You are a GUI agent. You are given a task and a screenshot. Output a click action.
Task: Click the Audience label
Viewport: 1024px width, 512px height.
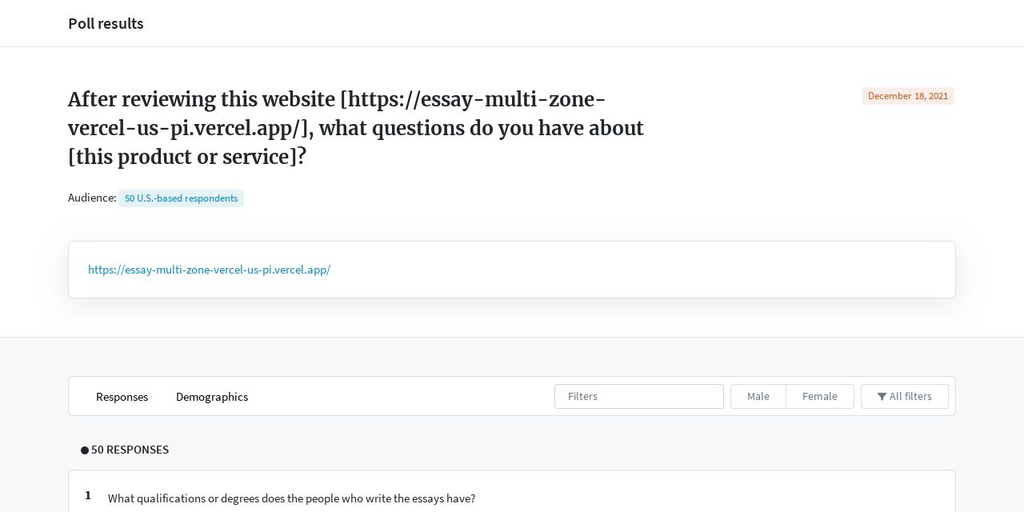click(92, 198)
